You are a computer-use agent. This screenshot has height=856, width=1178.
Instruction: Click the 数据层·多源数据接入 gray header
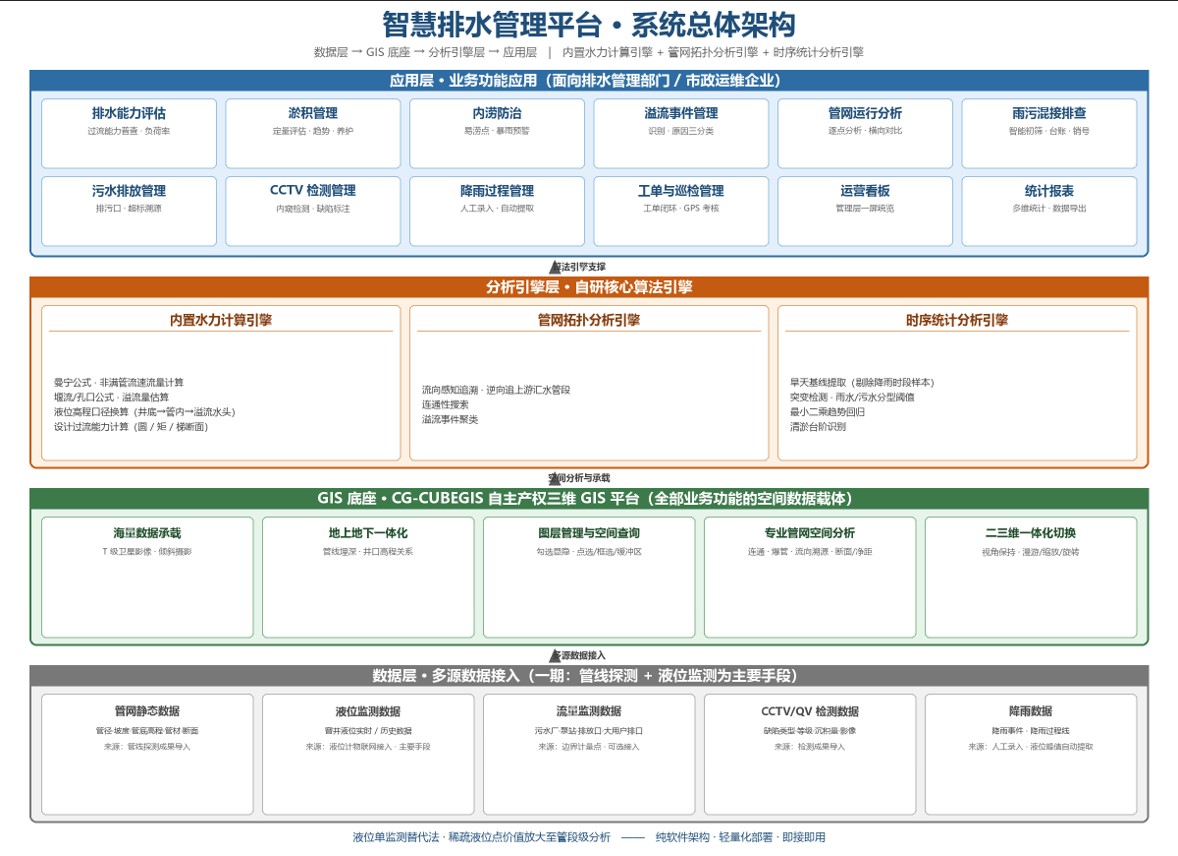click(x=589, y=675)
